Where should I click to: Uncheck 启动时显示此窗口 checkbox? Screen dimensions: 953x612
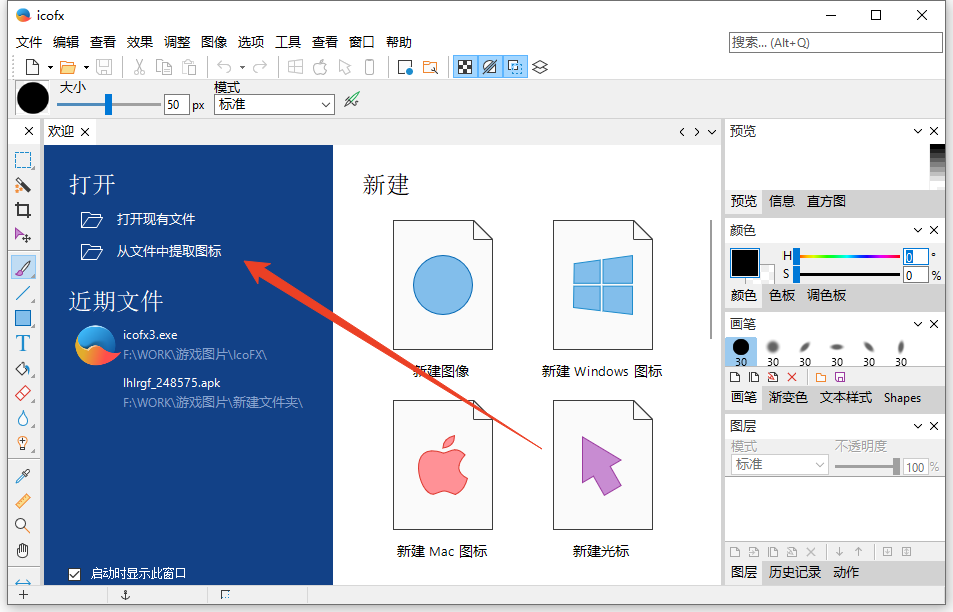click(x=74, y=573)
